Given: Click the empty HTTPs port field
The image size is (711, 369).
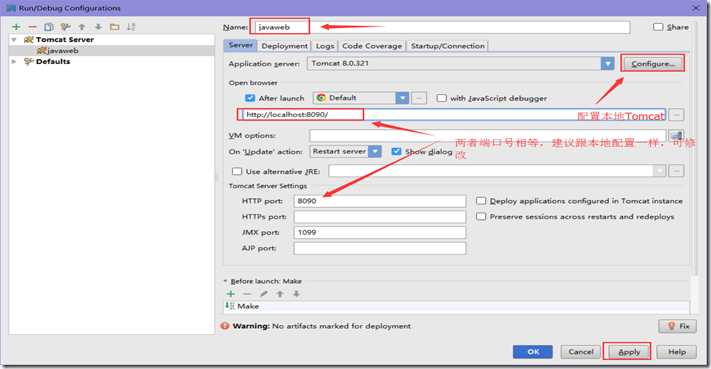Looking at the screenshot, I should [380, 217].
